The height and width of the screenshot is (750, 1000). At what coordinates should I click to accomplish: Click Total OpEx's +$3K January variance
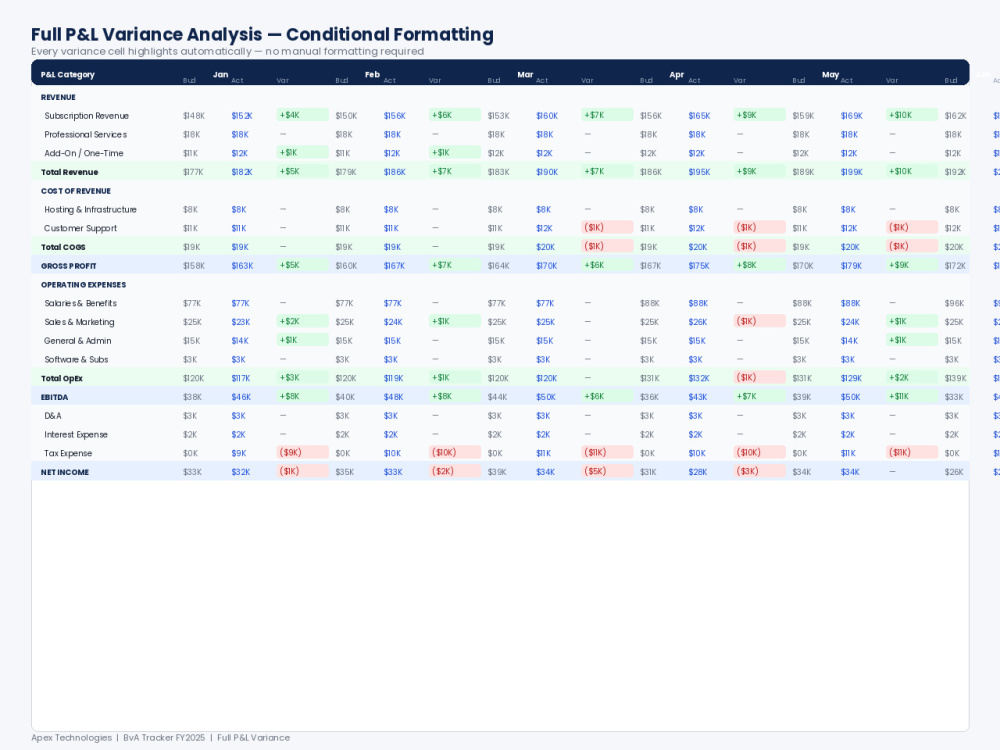(x=302, y=378)
